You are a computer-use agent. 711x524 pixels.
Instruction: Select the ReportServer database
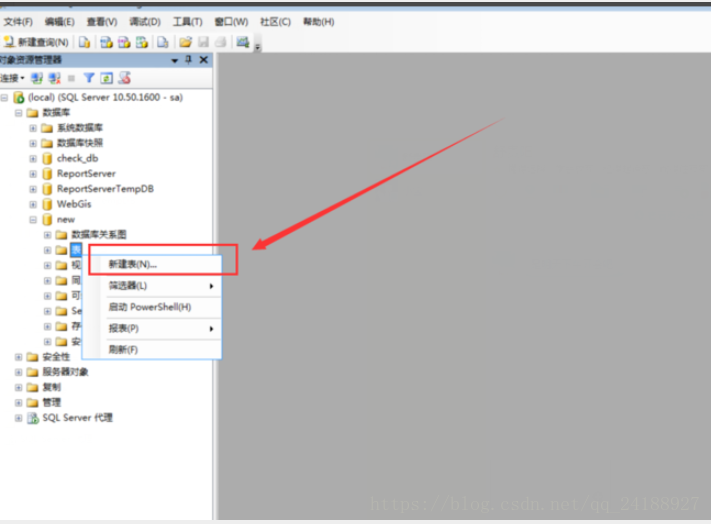coord(86,174)
